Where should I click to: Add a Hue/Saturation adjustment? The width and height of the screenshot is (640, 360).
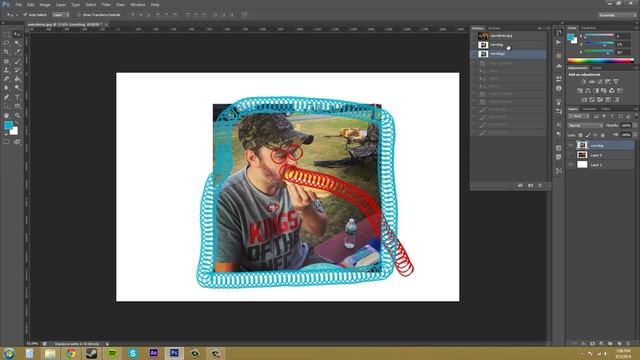point(580,91)
